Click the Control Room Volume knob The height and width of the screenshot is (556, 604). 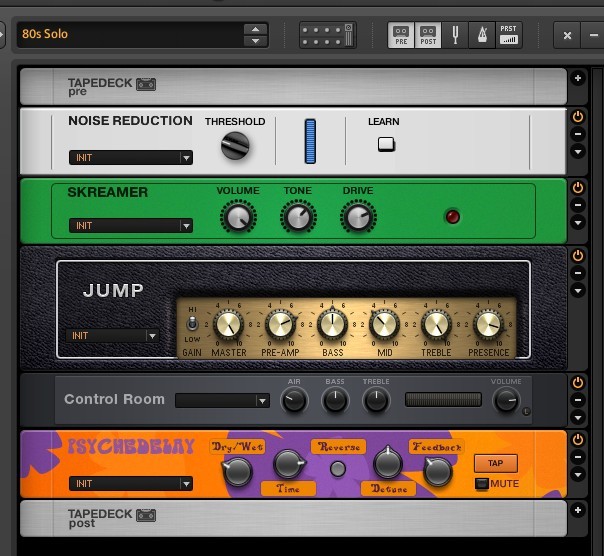[x=506, y=401]
